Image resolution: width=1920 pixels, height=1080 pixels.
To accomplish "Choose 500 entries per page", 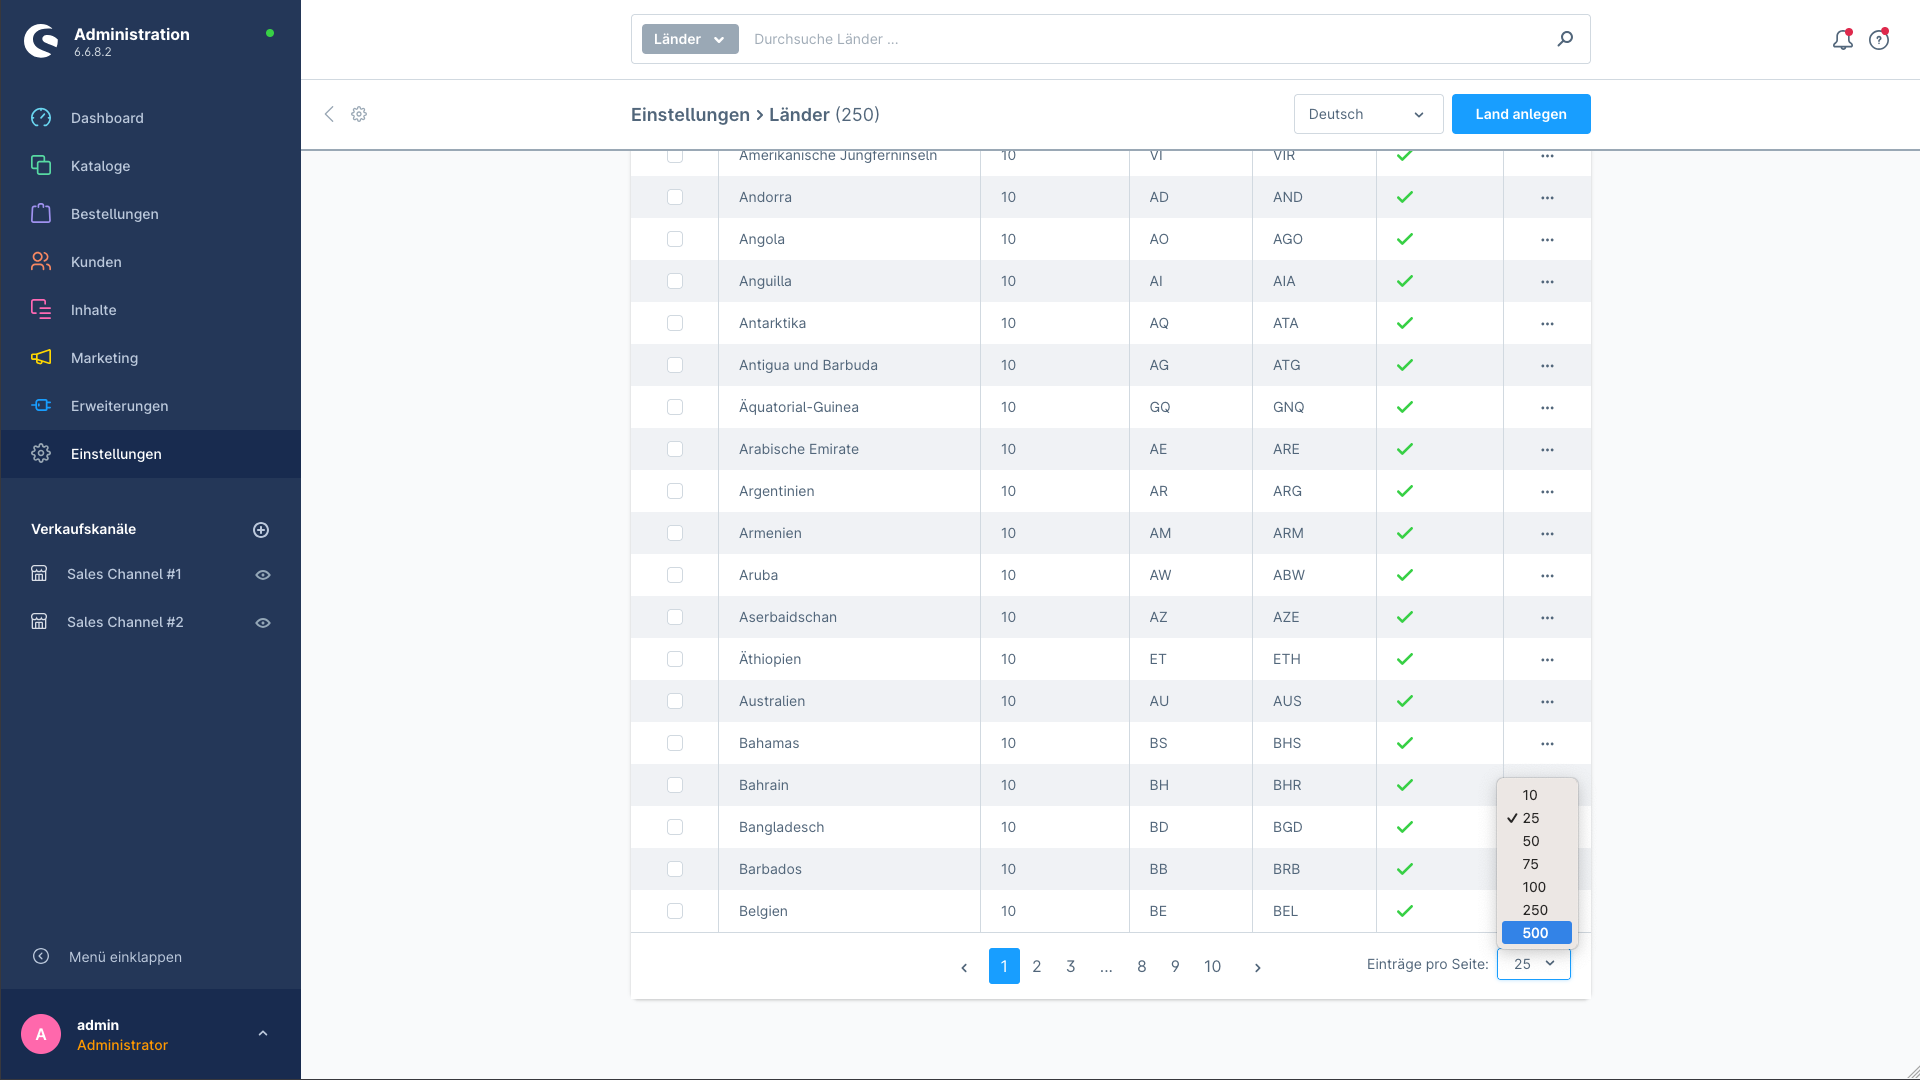I will pyautogui.click(x=1537, y=933).
